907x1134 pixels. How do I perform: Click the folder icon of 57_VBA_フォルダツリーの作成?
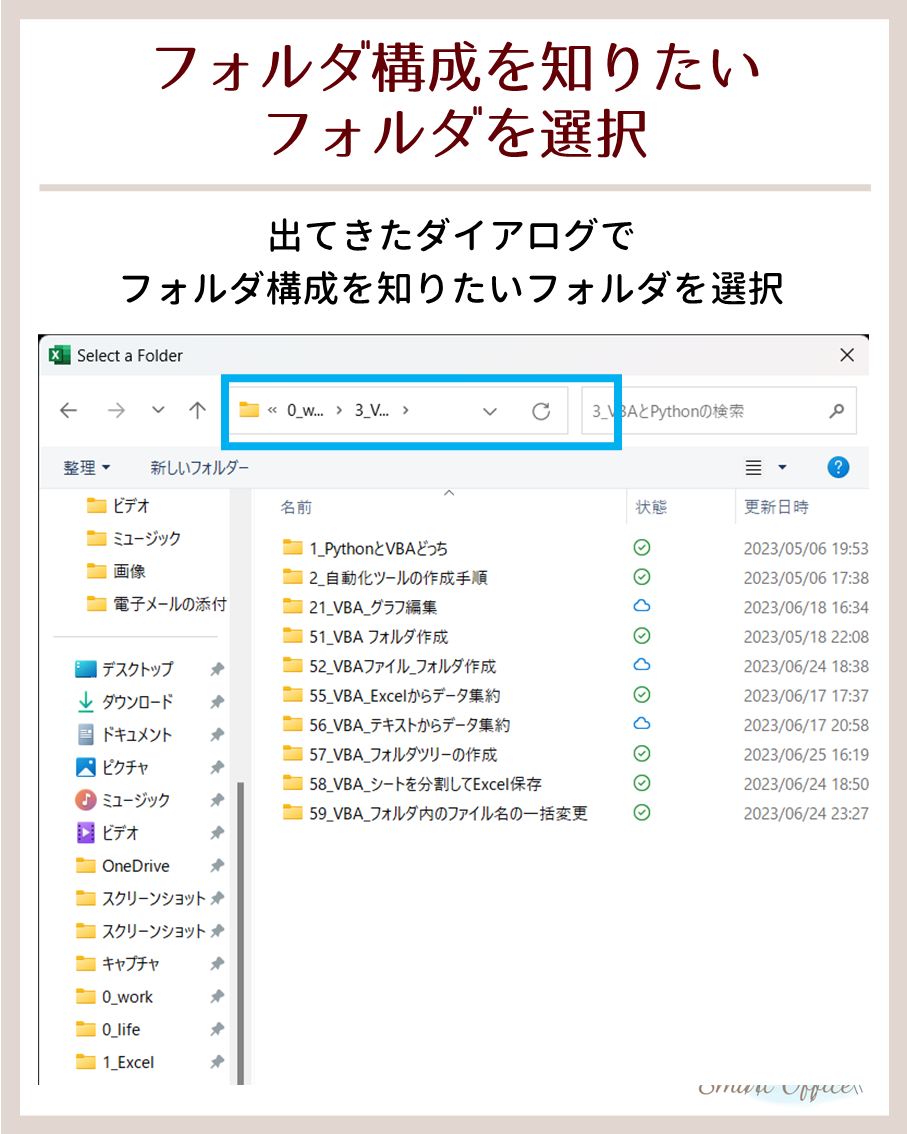292,754
